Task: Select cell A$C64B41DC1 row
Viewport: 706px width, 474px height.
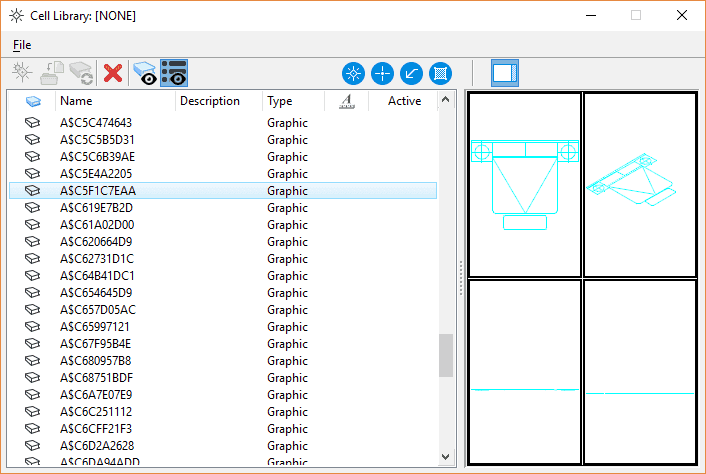Action: [97, 276]
